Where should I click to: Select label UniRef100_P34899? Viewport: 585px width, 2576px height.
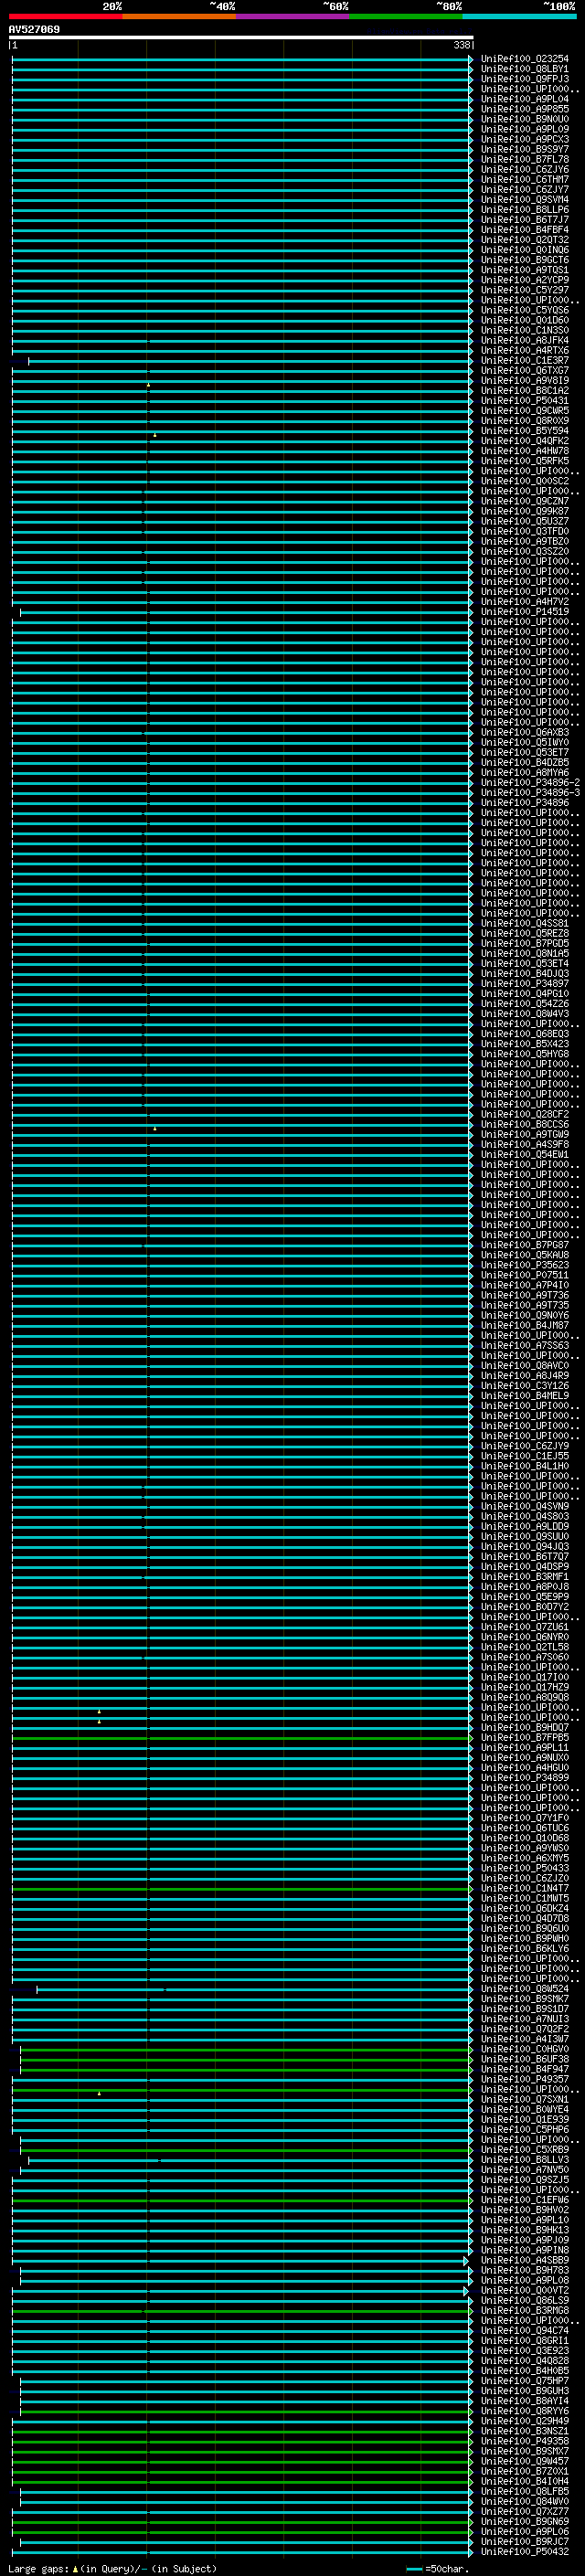[525, 1778]
